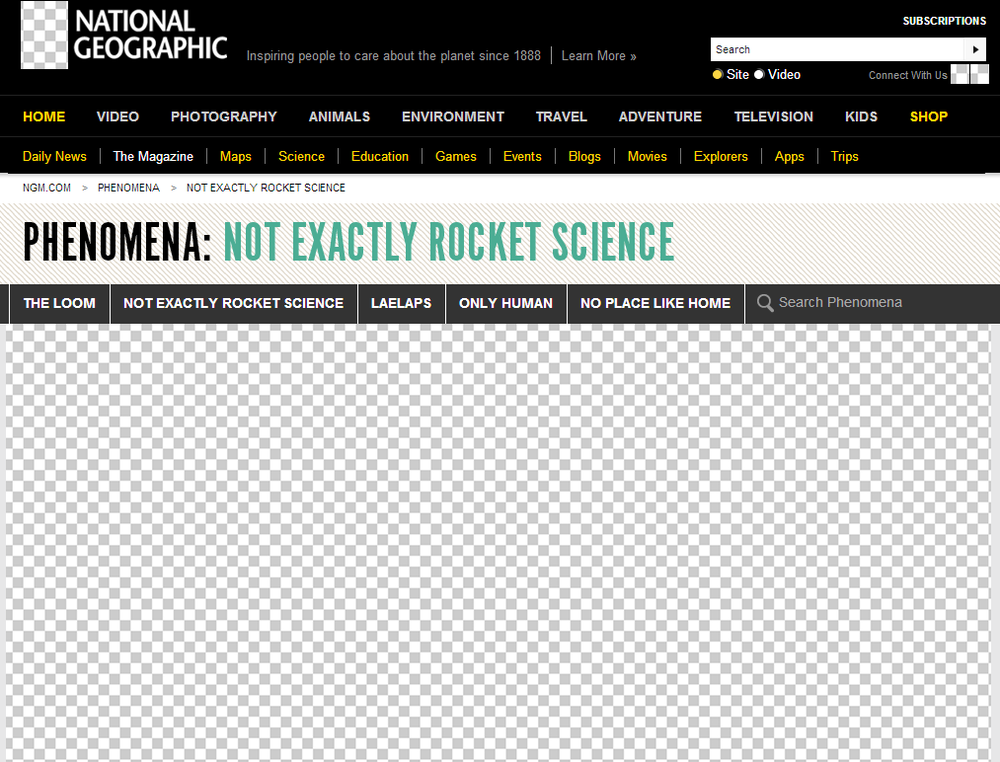Go to ANIMALS section
The height and width of the screenshot is (762, 1000).
[339, 117]
